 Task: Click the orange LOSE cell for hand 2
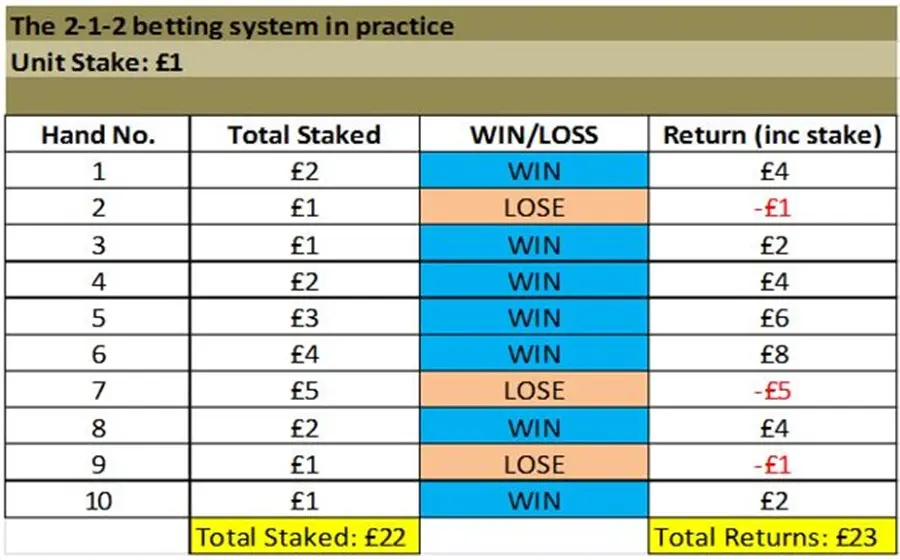[x=534, y=207]
